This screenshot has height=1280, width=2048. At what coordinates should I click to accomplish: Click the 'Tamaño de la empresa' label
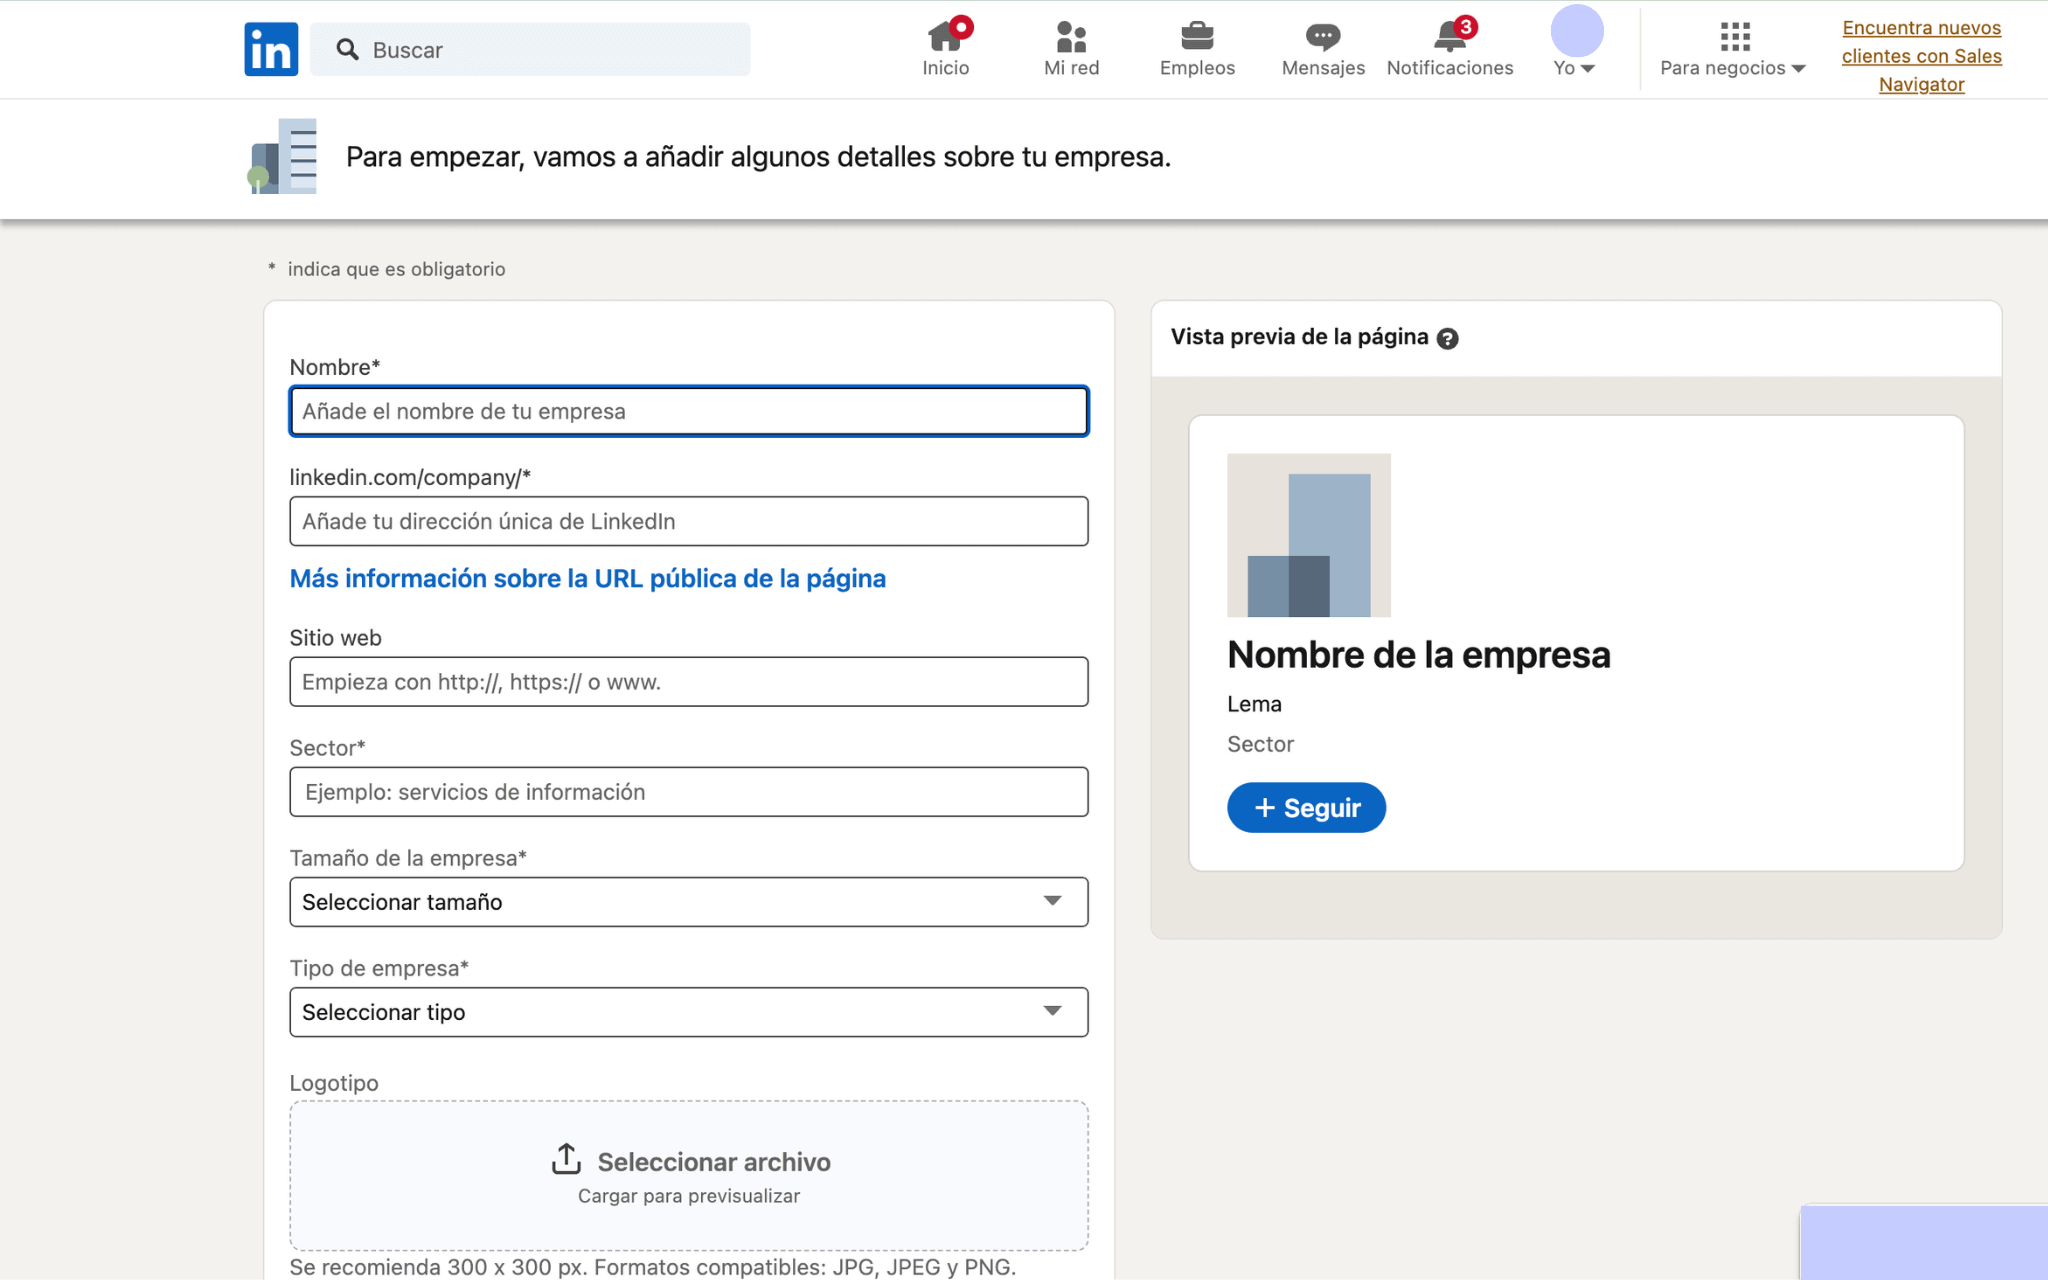(x=408, y=858)
